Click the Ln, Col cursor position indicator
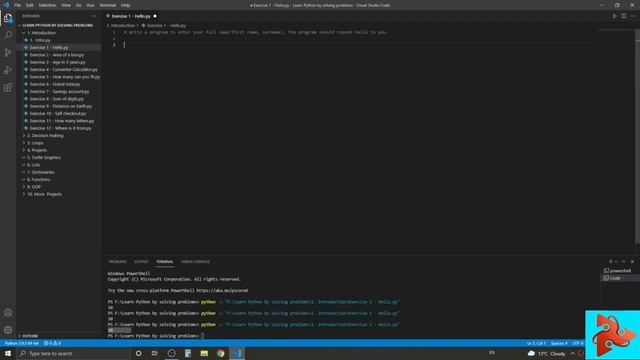Screen dimensions: 640x360 click(x=536, y=343)
